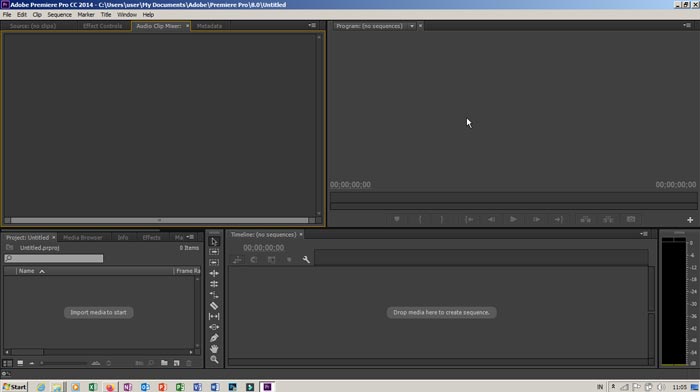Switch to the Effect Controls tab
The image size is (700, 392).
click(x=102, y=26)
